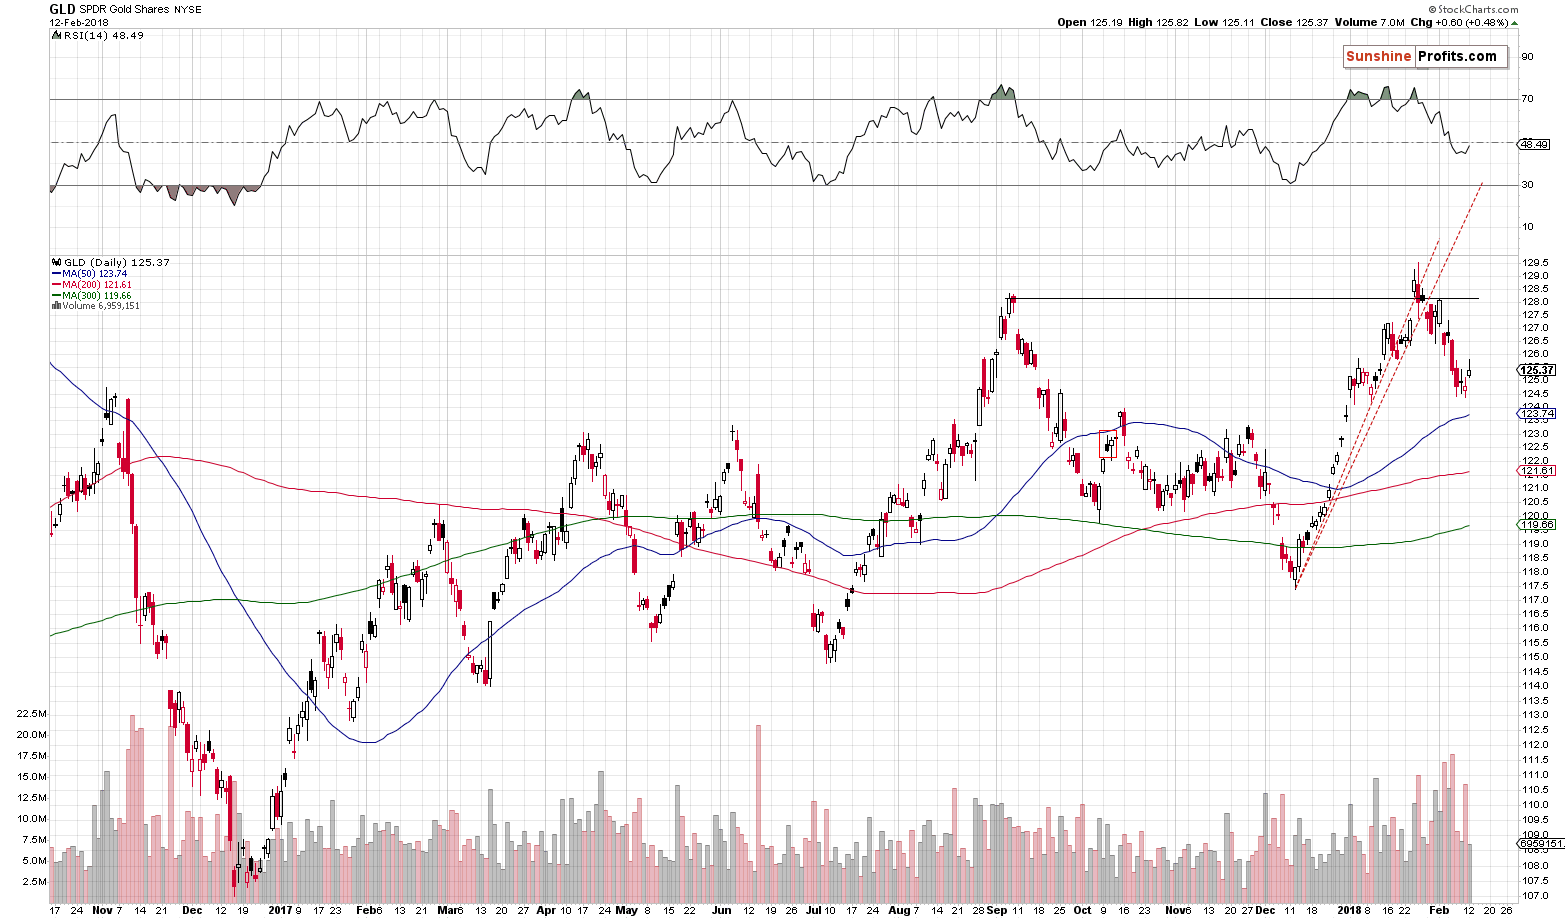Click the 20.0M volume axis label
This screenshot has height=919, width=1565.
(x=32, y=735)
